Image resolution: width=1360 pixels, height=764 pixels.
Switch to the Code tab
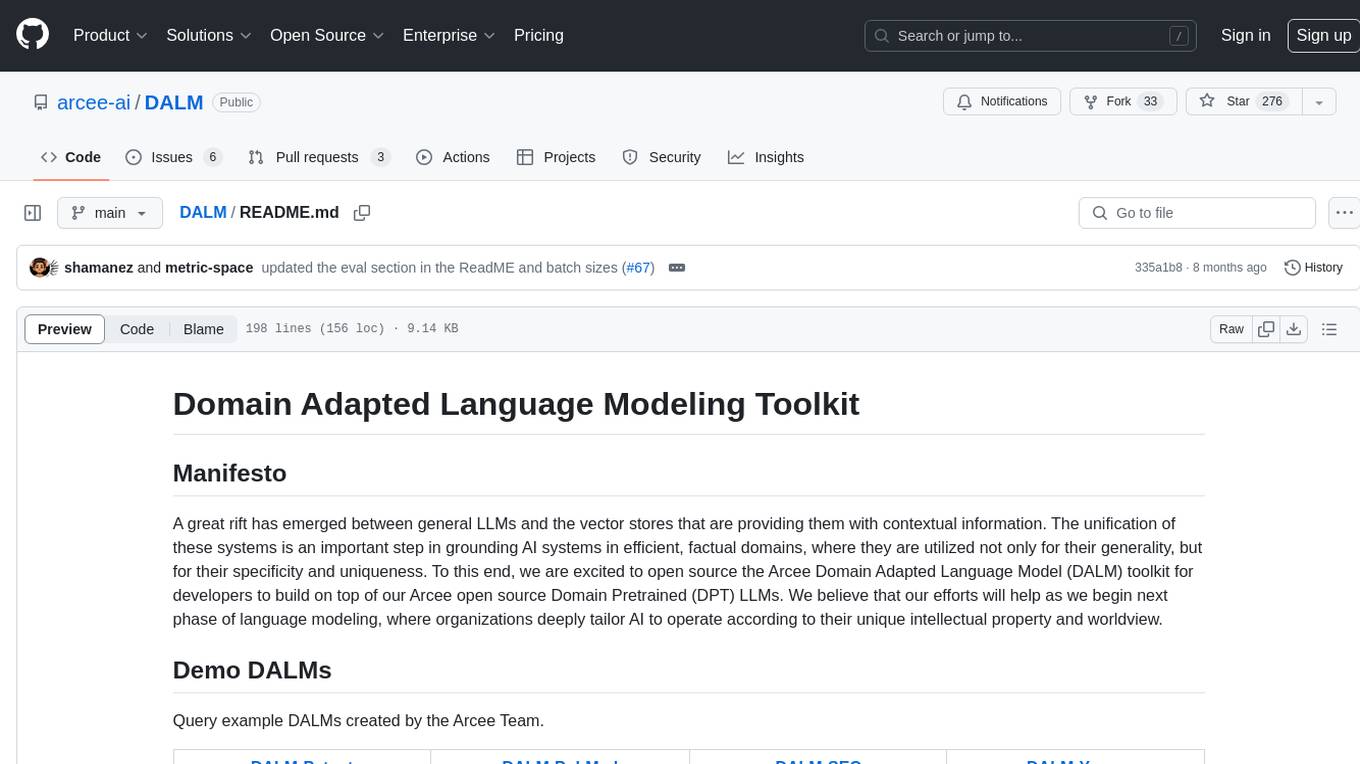[71, 157]
